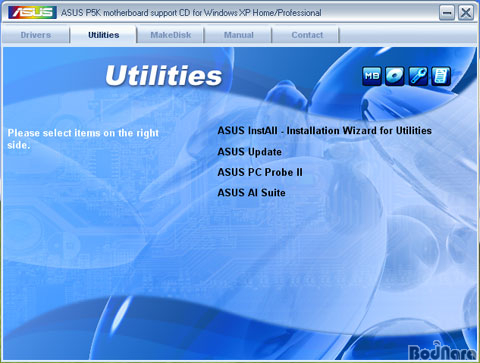Go to the Manual tab

click(x=238, y=35)
